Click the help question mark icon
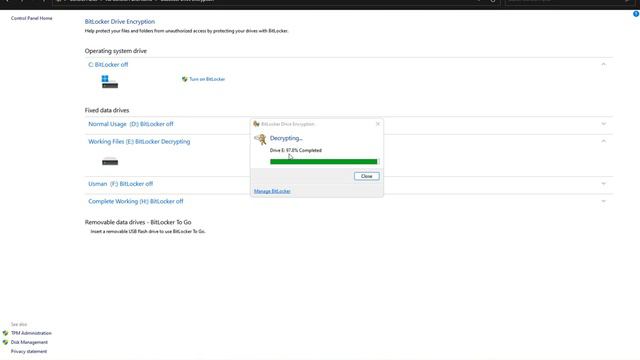The height and width of the screenshot is (360, 640). click(636, 14)
